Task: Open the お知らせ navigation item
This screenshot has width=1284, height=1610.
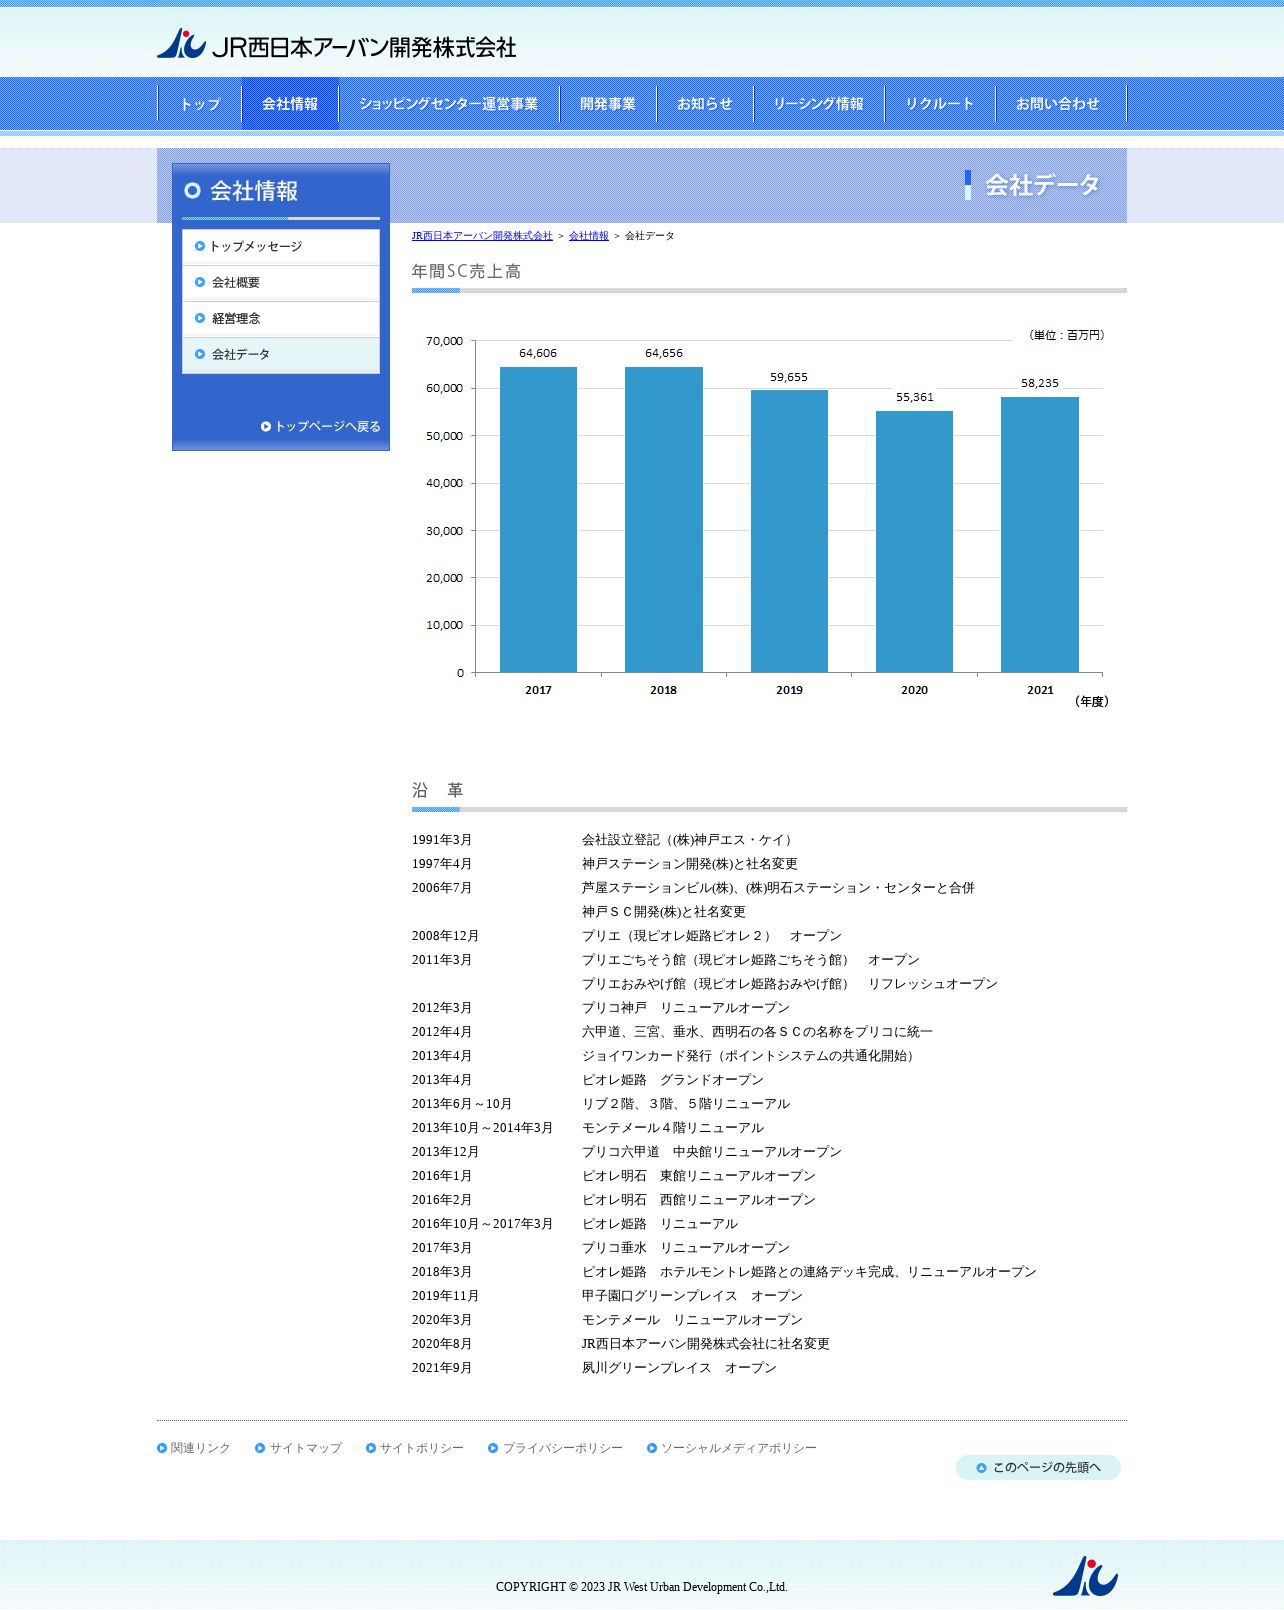Action: coord(705,104)
